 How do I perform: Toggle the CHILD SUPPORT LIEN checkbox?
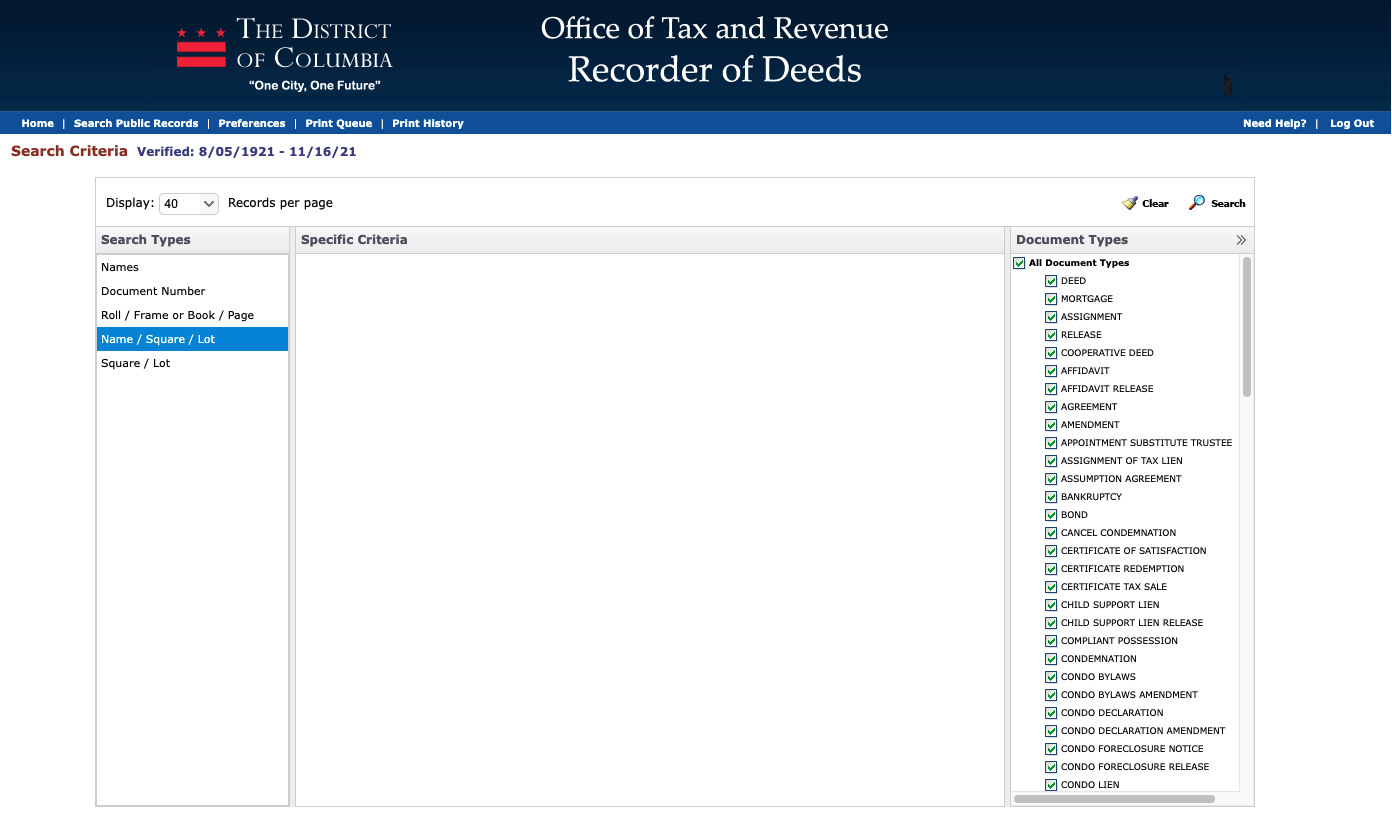click(x=1051, y=604)
